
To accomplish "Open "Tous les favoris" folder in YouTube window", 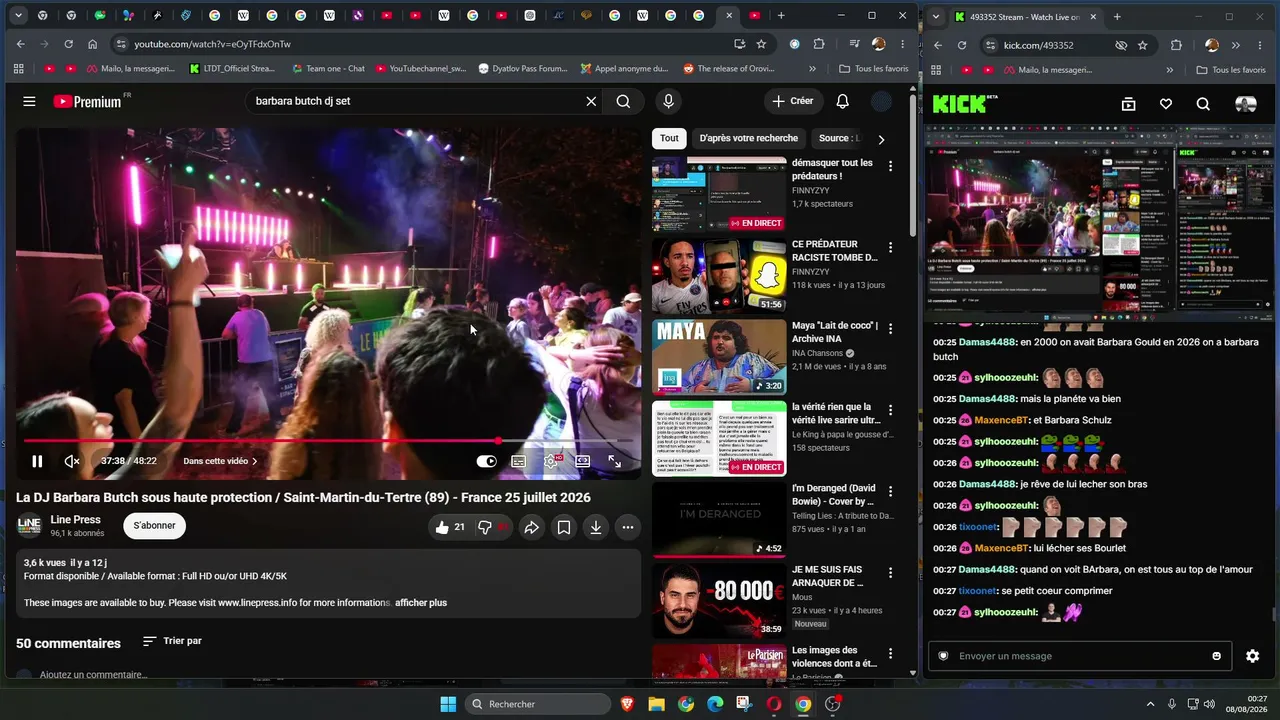I will pos(874,69).
